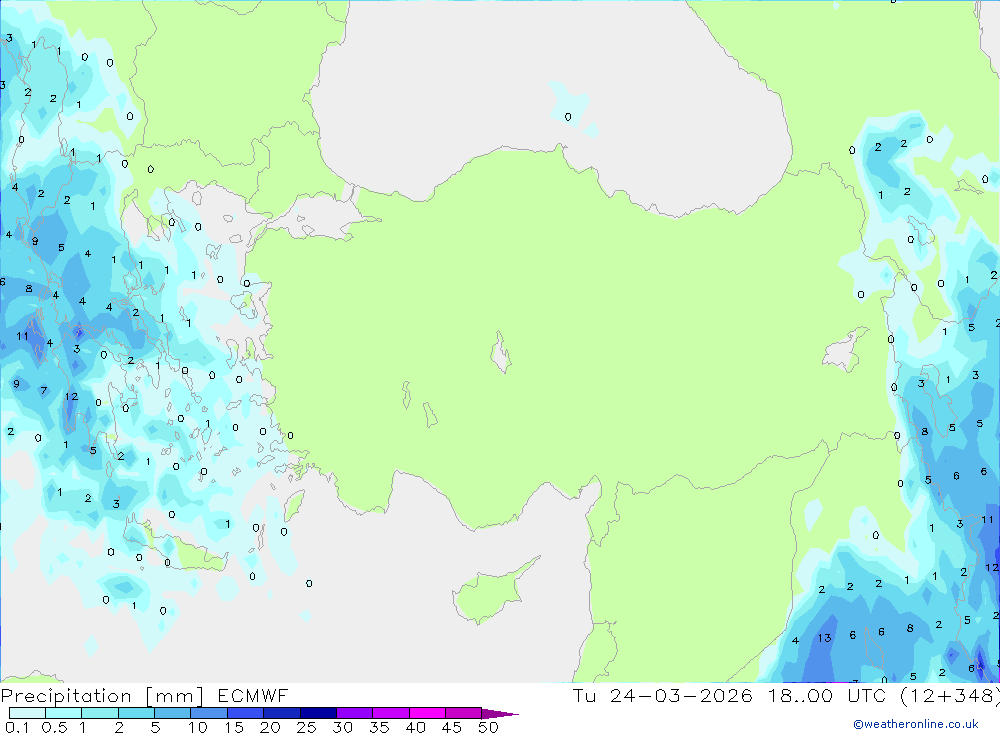
Task: Click the '13' precipitation value on the map
Action: coord(825,638)
